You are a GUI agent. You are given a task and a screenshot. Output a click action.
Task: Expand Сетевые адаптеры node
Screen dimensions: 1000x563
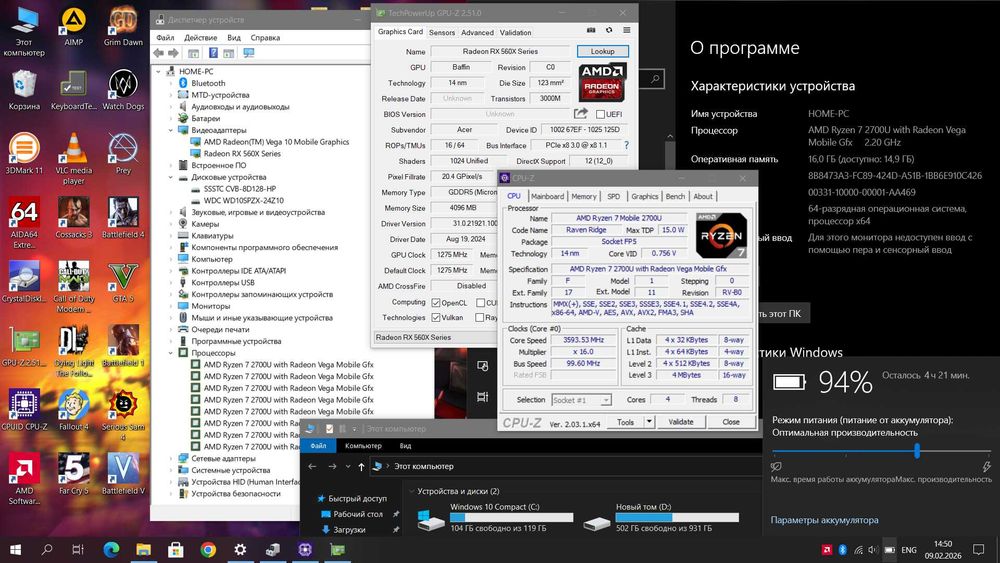[x=171, y=458]
